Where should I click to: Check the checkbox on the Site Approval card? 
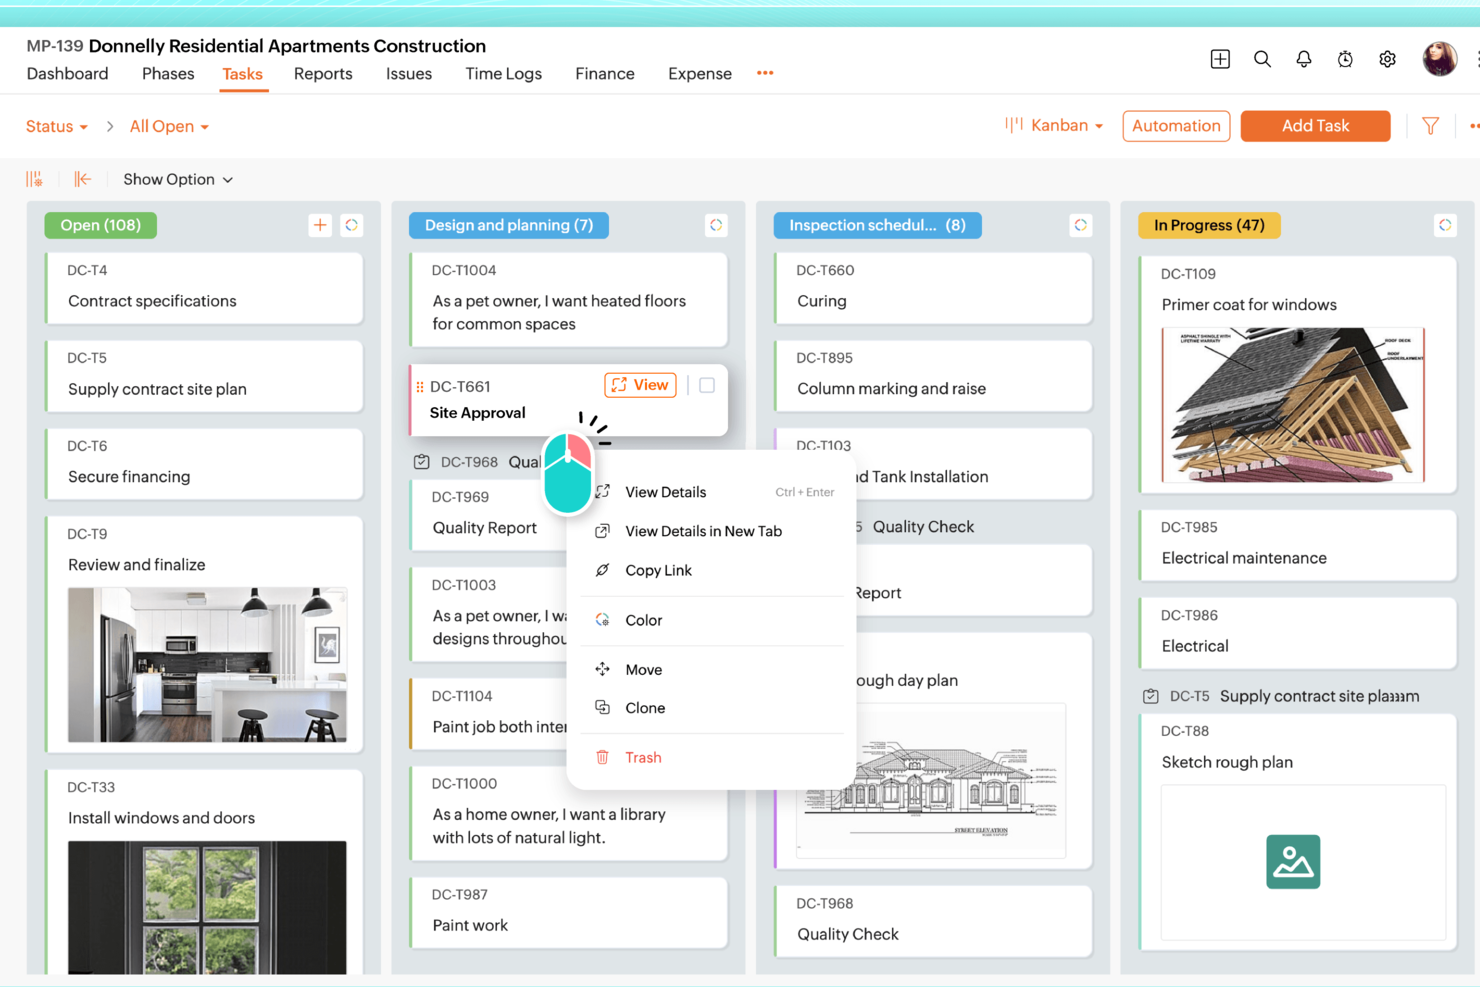(707, 384)
